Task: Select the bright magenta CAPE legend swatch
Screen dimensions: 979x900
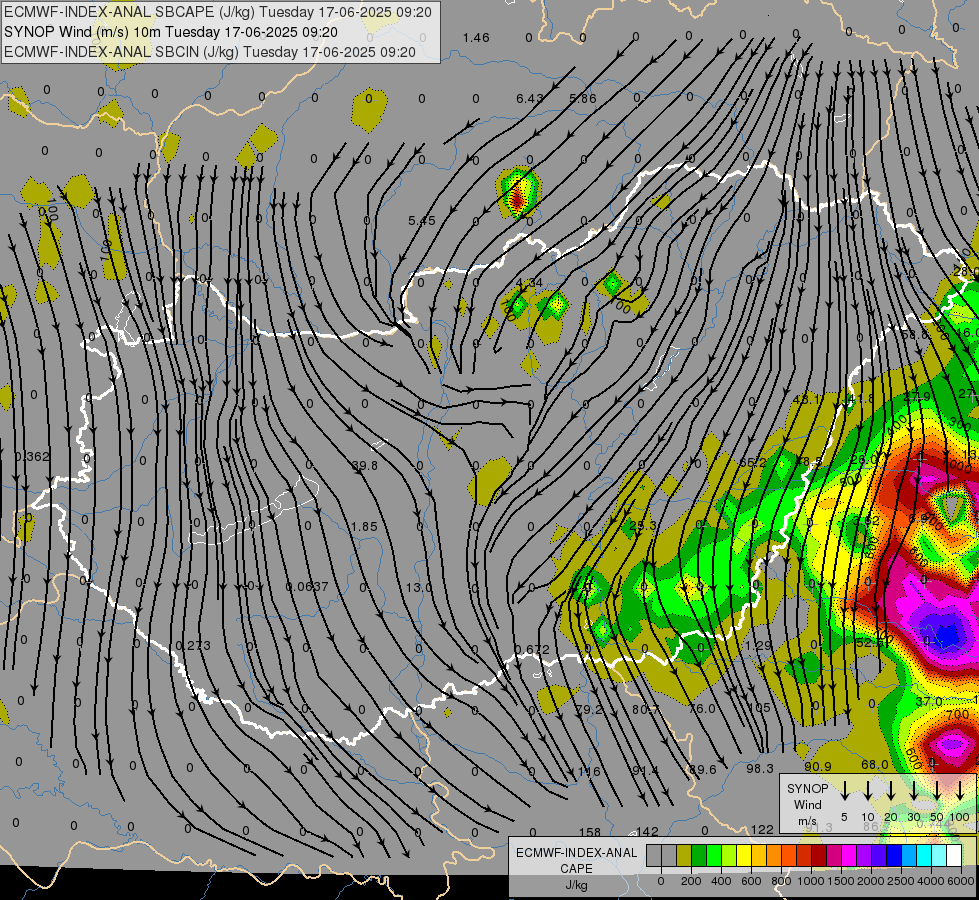Action: point(849,855)
